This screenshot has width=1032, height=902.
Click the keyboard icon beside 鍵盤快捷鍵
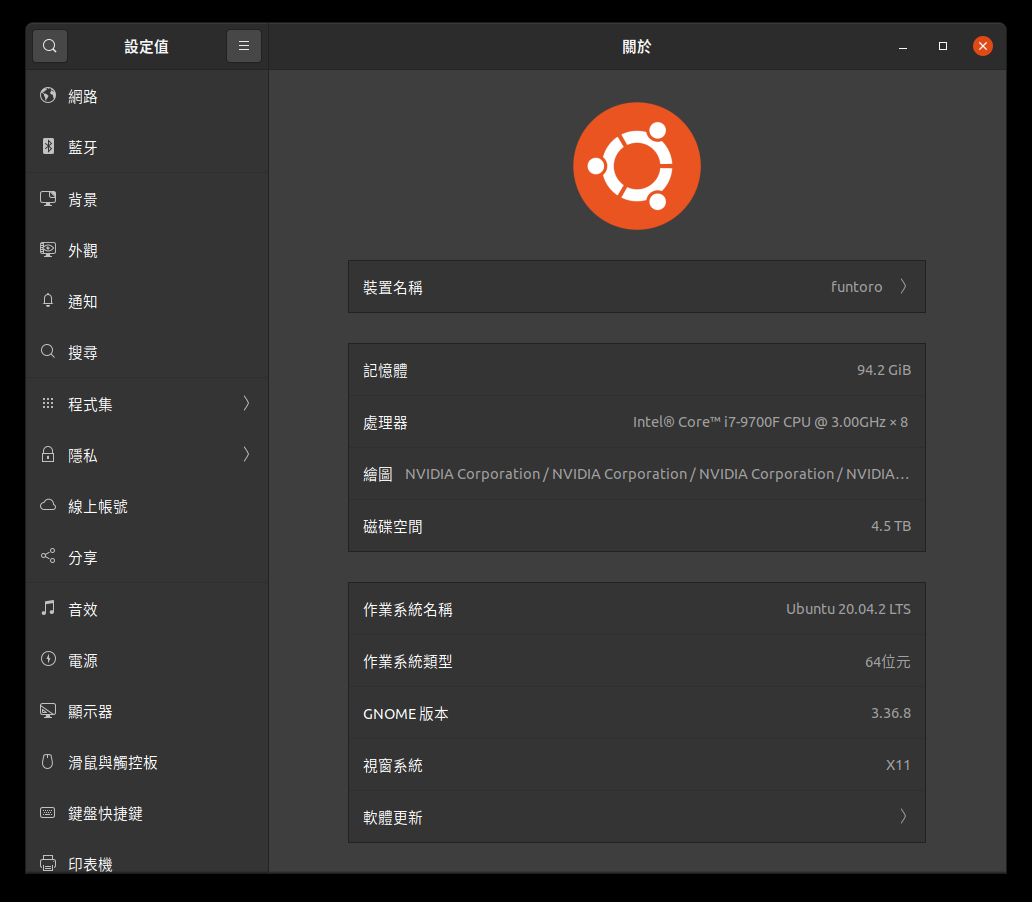pos(48,812)
